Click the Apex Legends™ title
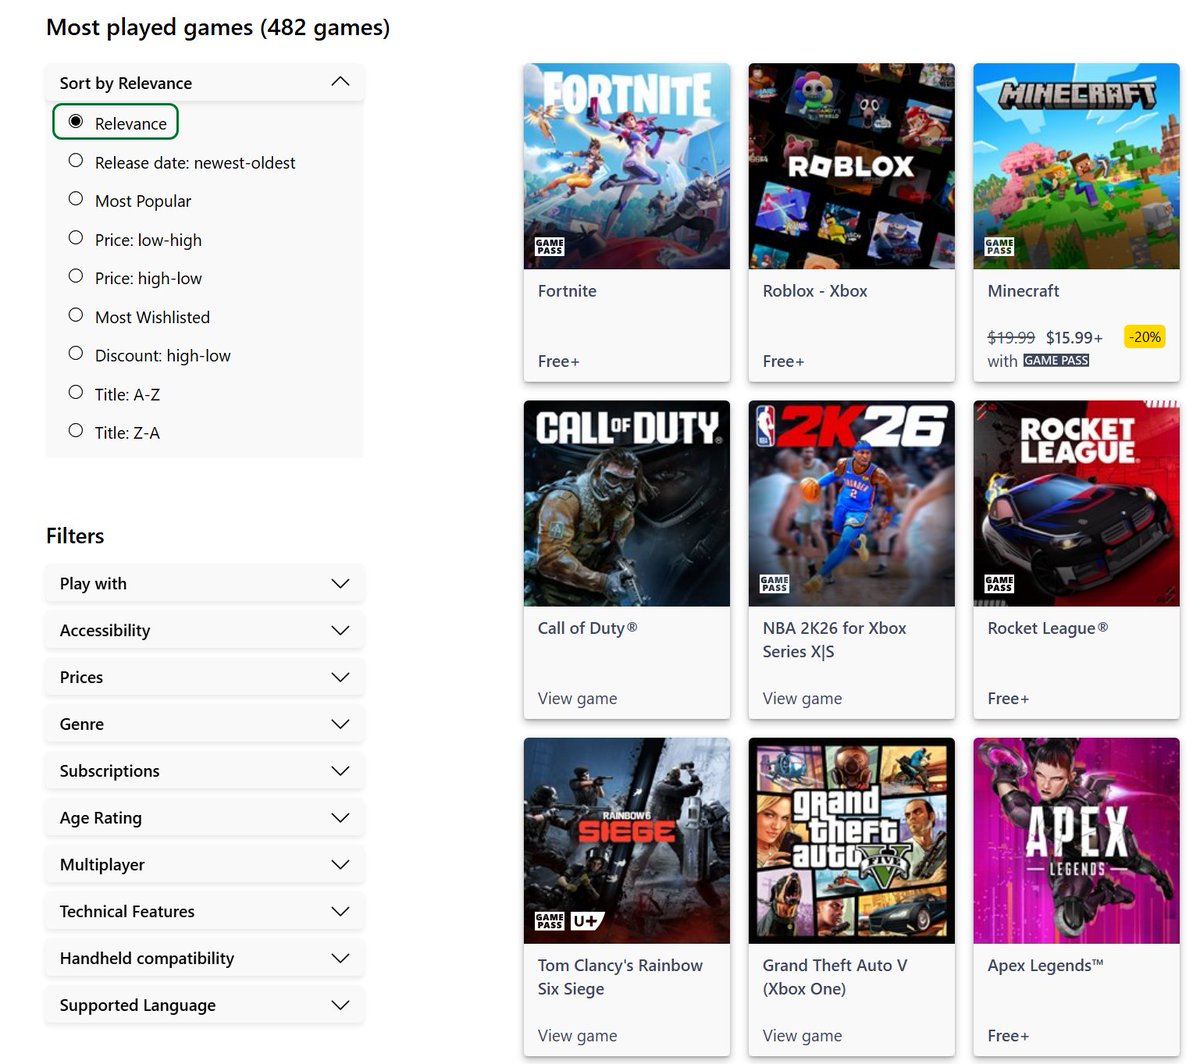 click(x=1045, y=965)
